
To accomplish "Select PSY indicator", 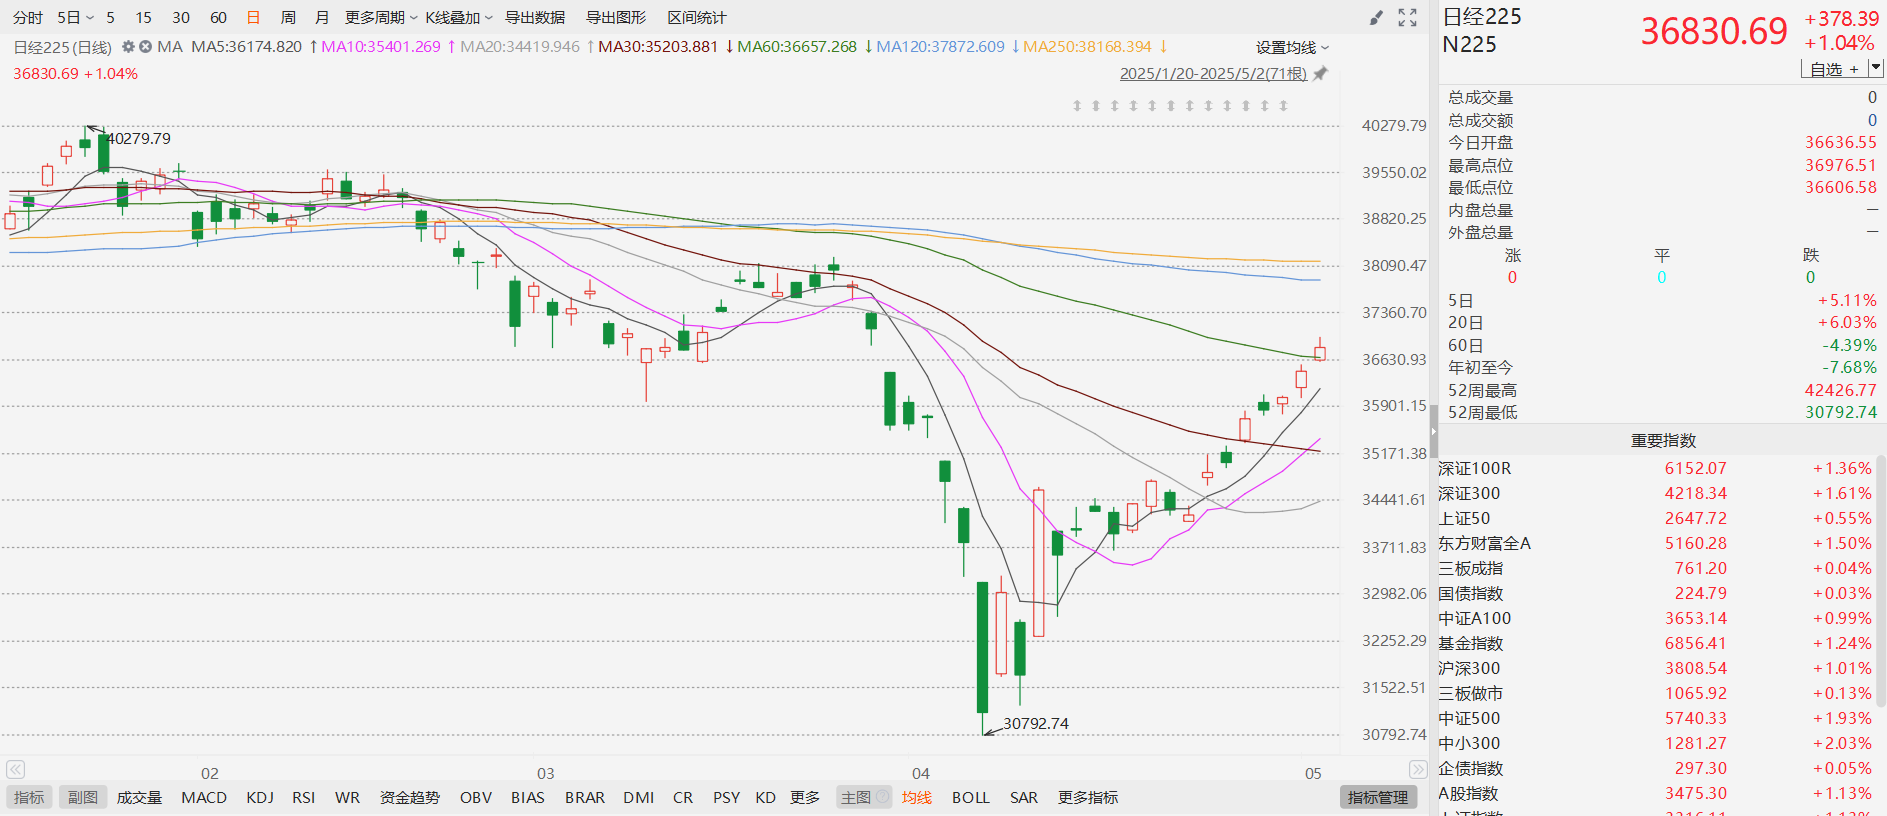I will pyautogui.click(x=727, y=797).
